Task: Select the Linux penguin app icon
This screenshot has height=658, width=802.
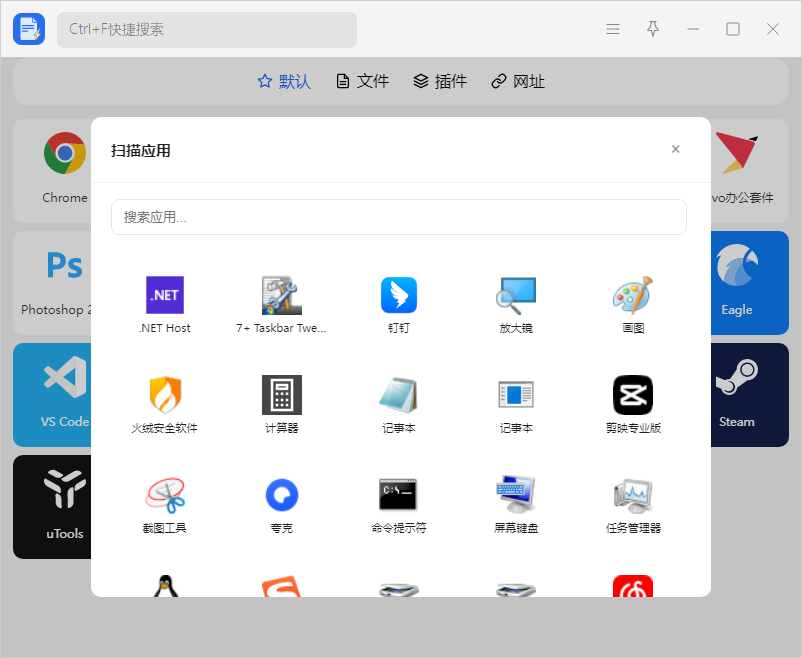Action: (165, 586)
